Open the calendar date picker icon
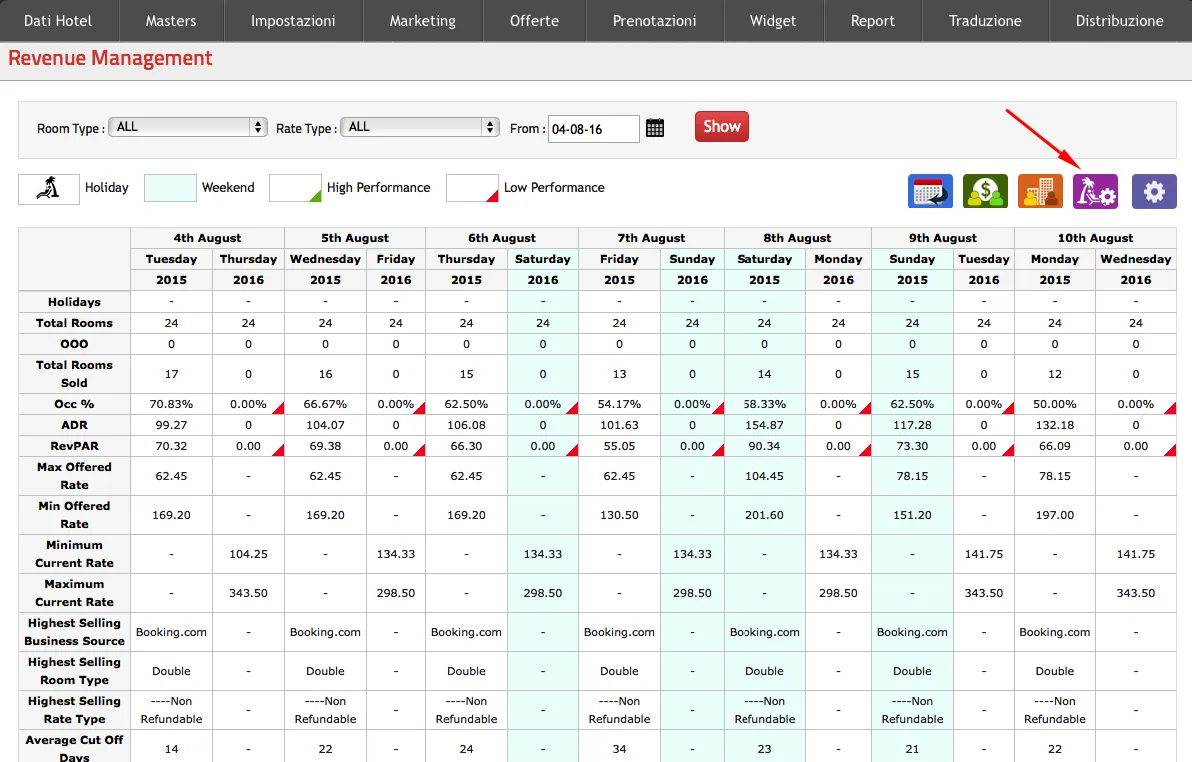This screenshot has width=1192, height=762. [655, 128]
